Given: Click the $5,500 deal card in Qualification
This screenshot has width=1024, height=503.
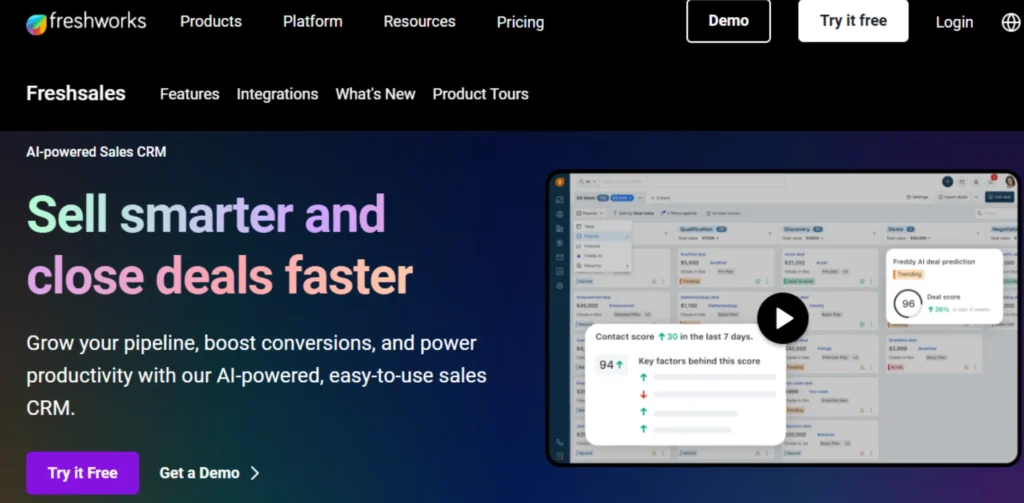Looking at the screenshot, I should click(x=726, y=268).
